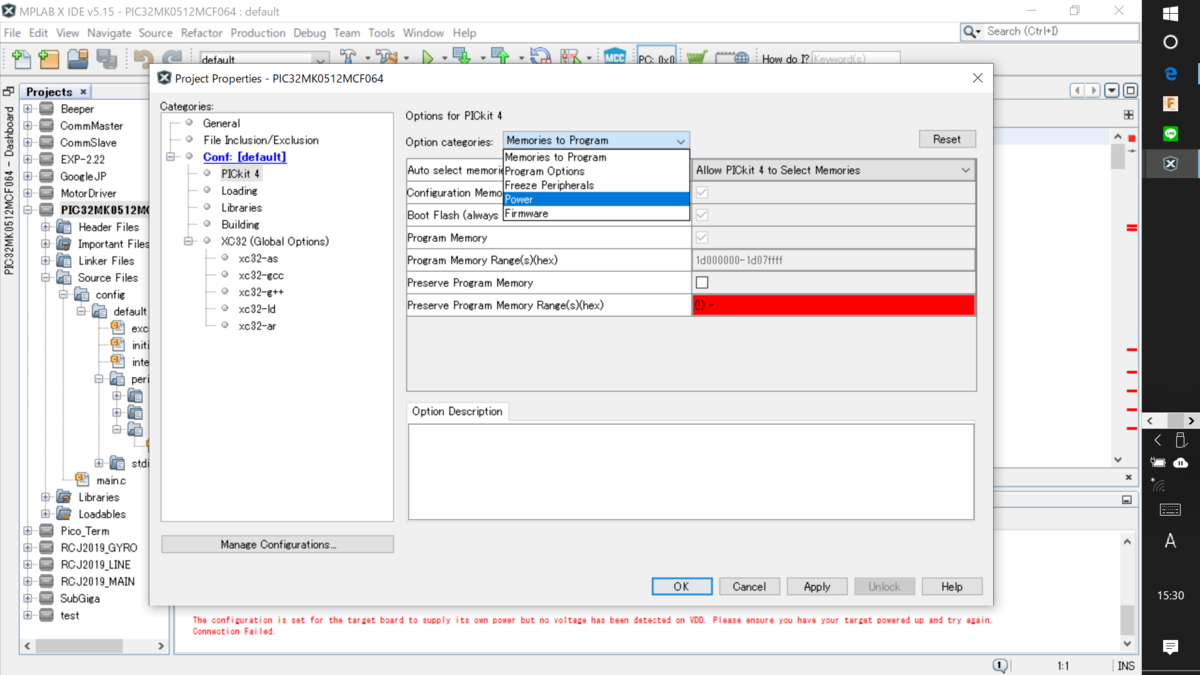The width and height of the screenshot is (1200, 675).
Task: Click the Apply button
Action: 817,587
